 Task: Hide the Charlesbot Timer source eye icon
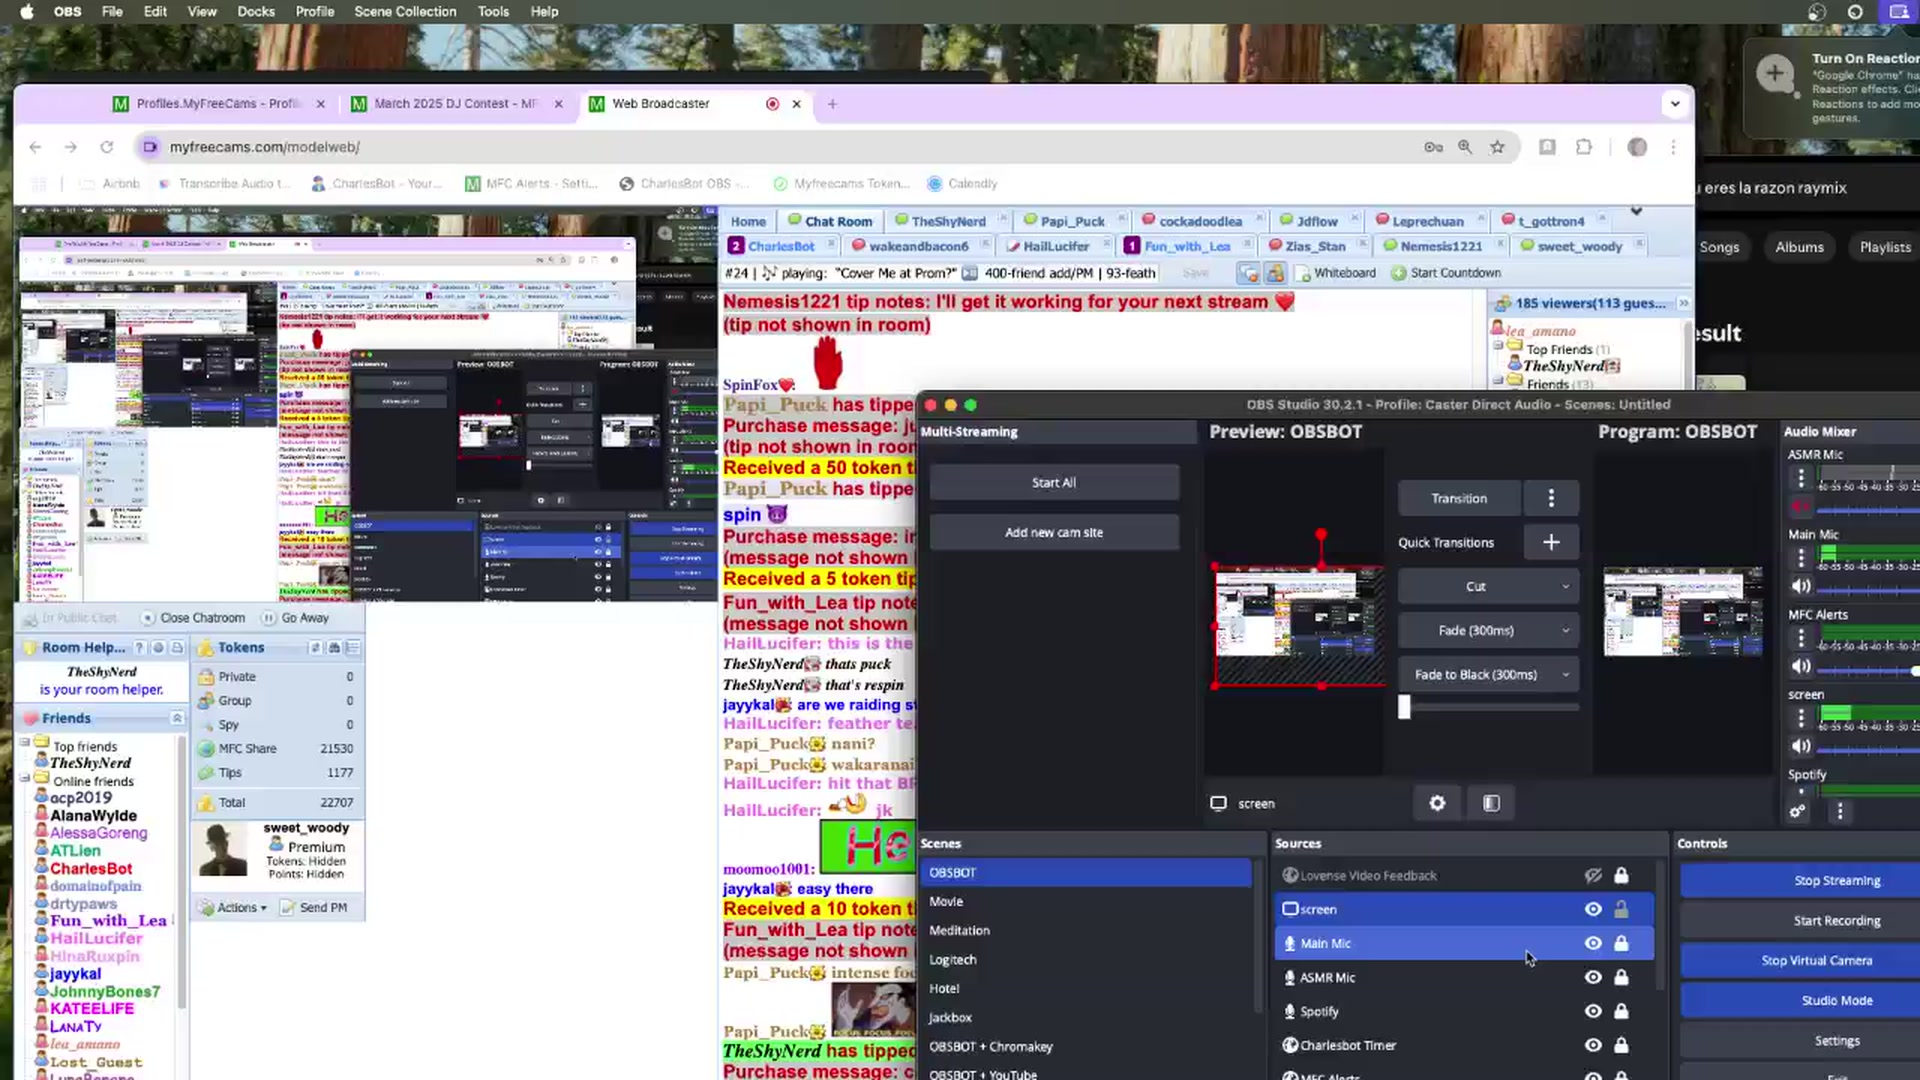(1593, 1045)
